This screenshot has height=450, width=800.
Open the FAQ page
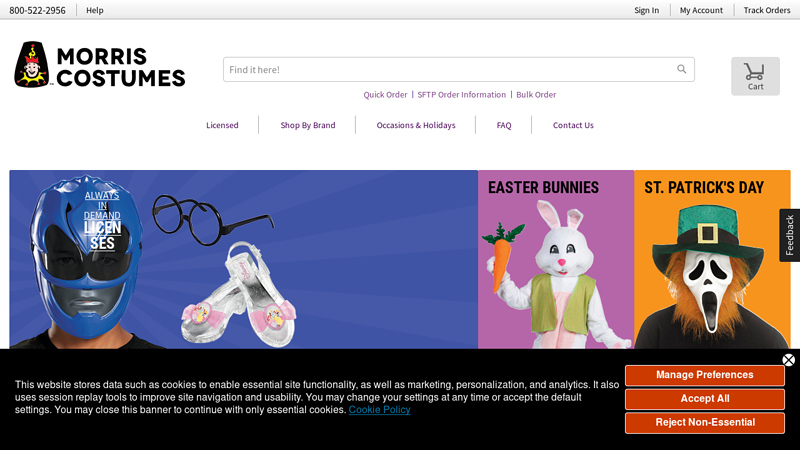pyautogui.click(x=504, y=125)
